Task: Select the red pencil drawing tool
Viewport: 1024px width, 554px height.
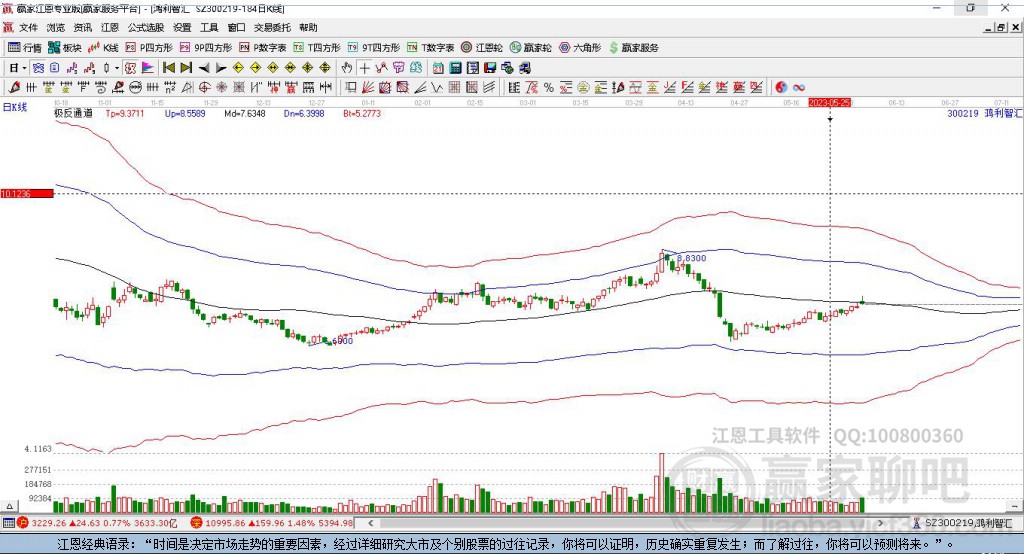Action: tap(14, 88)
